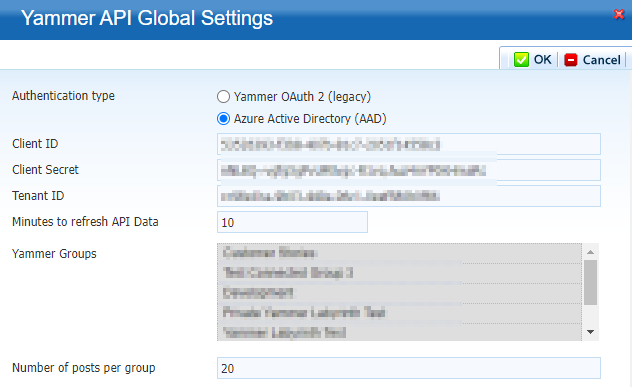This screenshot has height=387, width=632.
Task: Confirm settings with the OK button text
Action: [x=543, y=60]
